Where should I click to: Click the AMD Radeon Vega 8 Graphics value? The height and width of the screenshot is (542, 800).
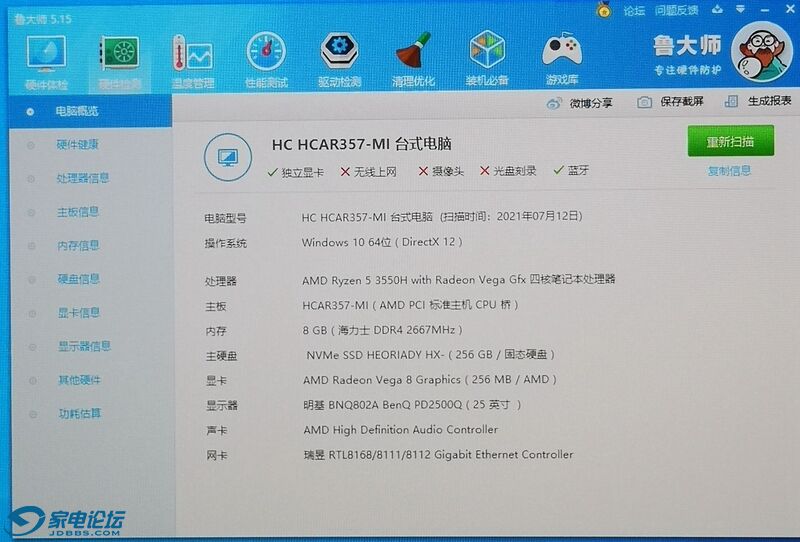click(430, 380)
